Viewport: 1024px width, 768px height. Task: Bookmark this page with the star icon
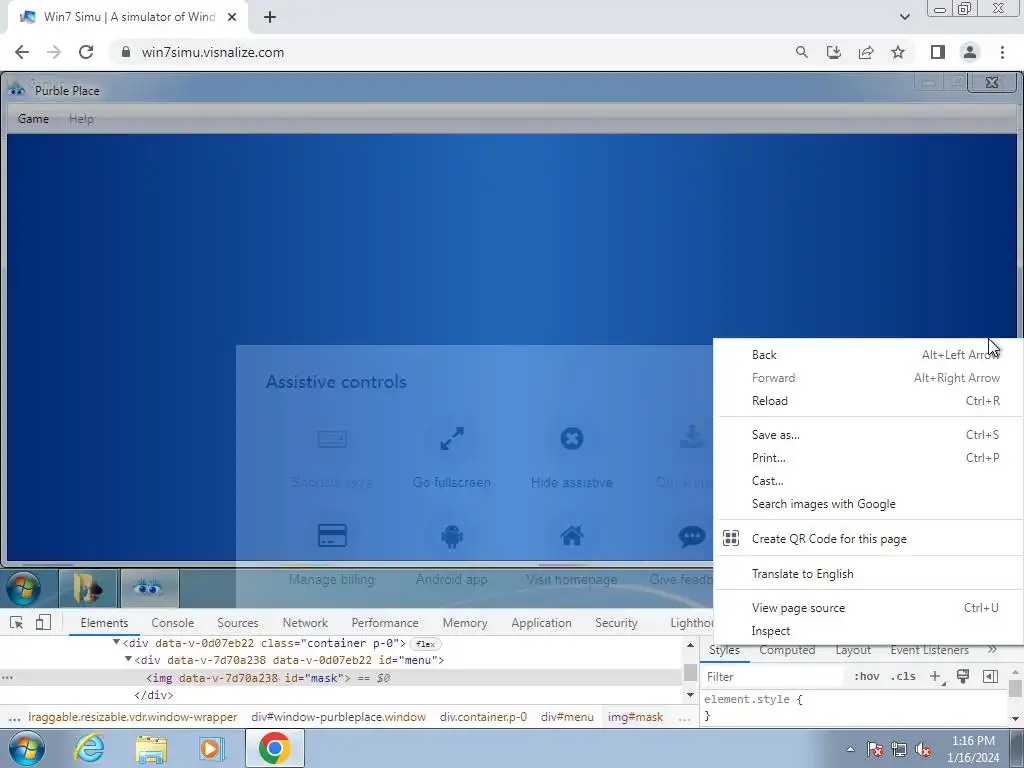(898, 52)
